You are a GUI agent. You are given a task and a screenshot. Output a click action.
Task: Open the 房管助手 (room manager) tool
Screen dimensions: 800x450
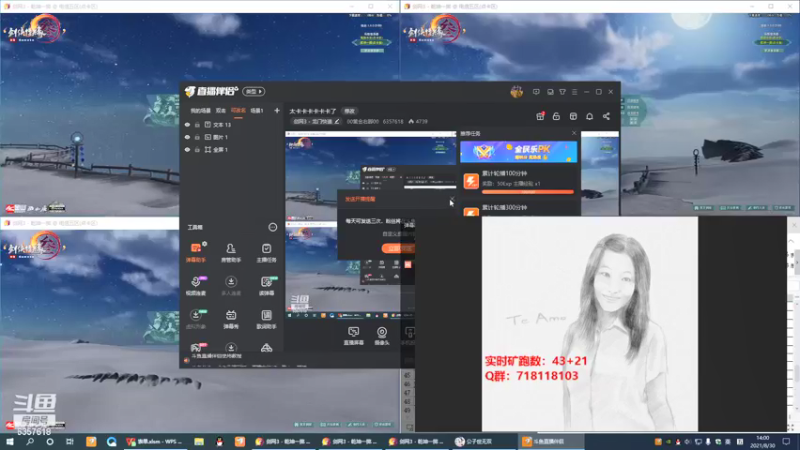pyautogui.click(x=231, y=253)
